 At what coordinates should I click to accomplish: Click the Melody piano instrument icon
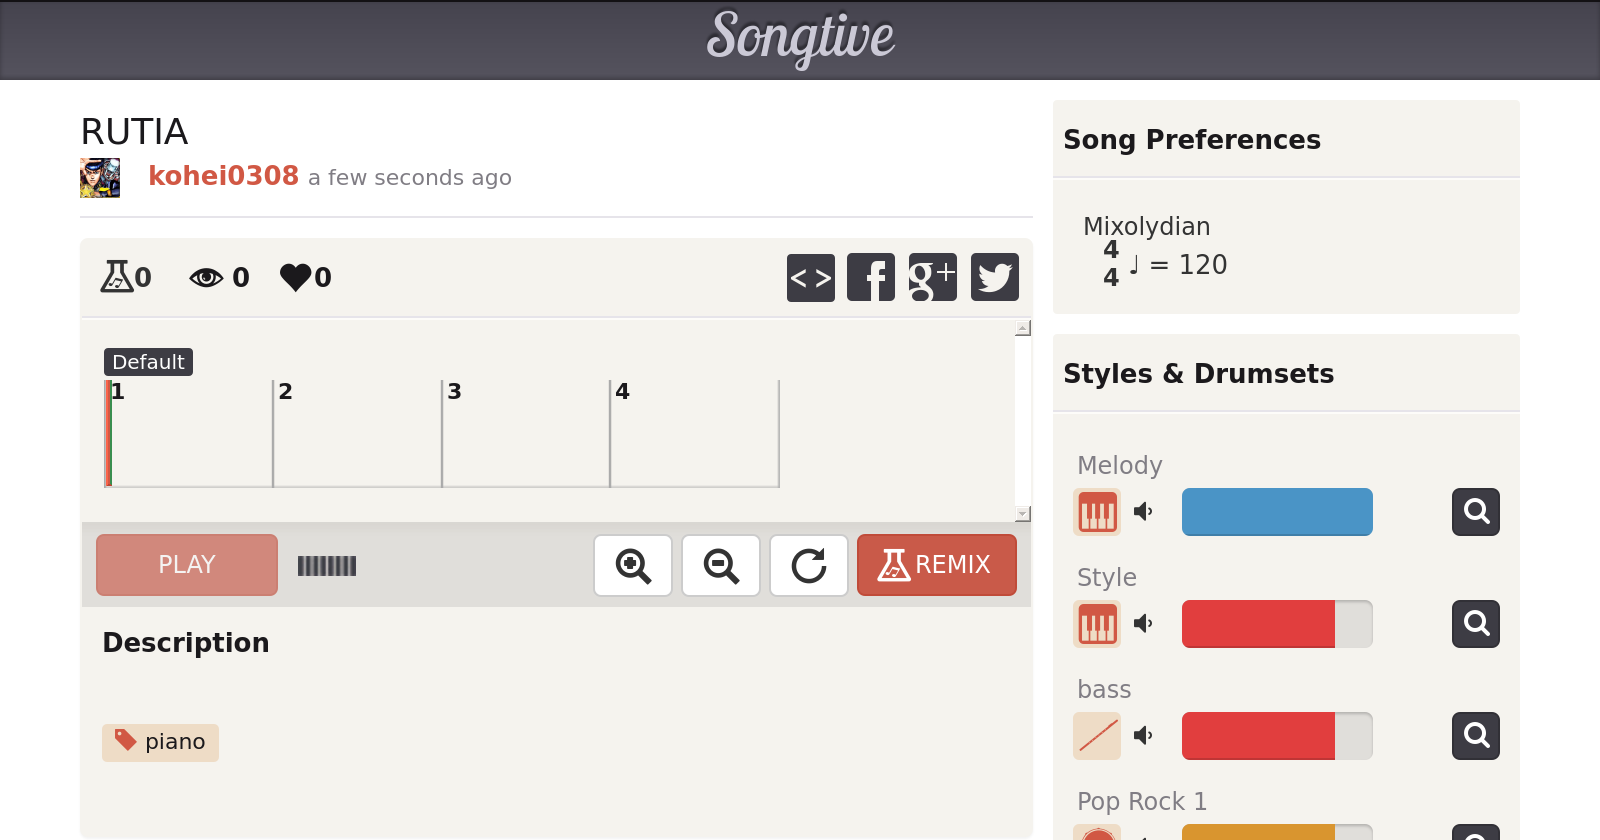click(x=1097, y=512)
